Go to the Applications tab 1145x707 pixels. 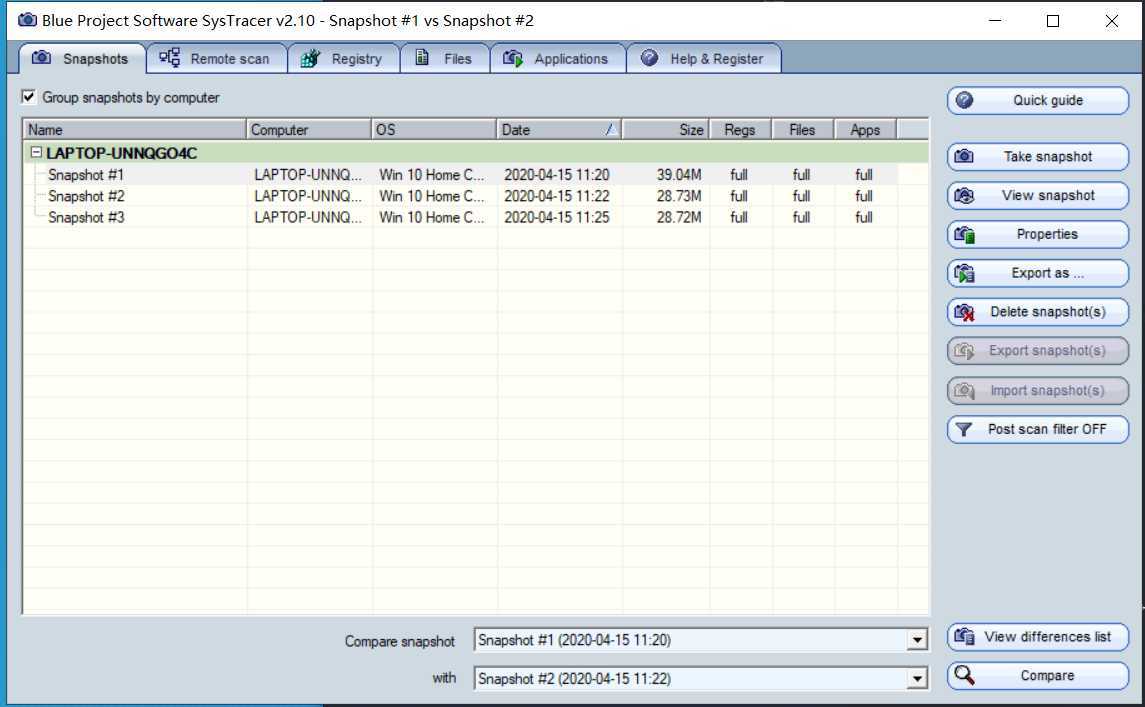point(558,58)
